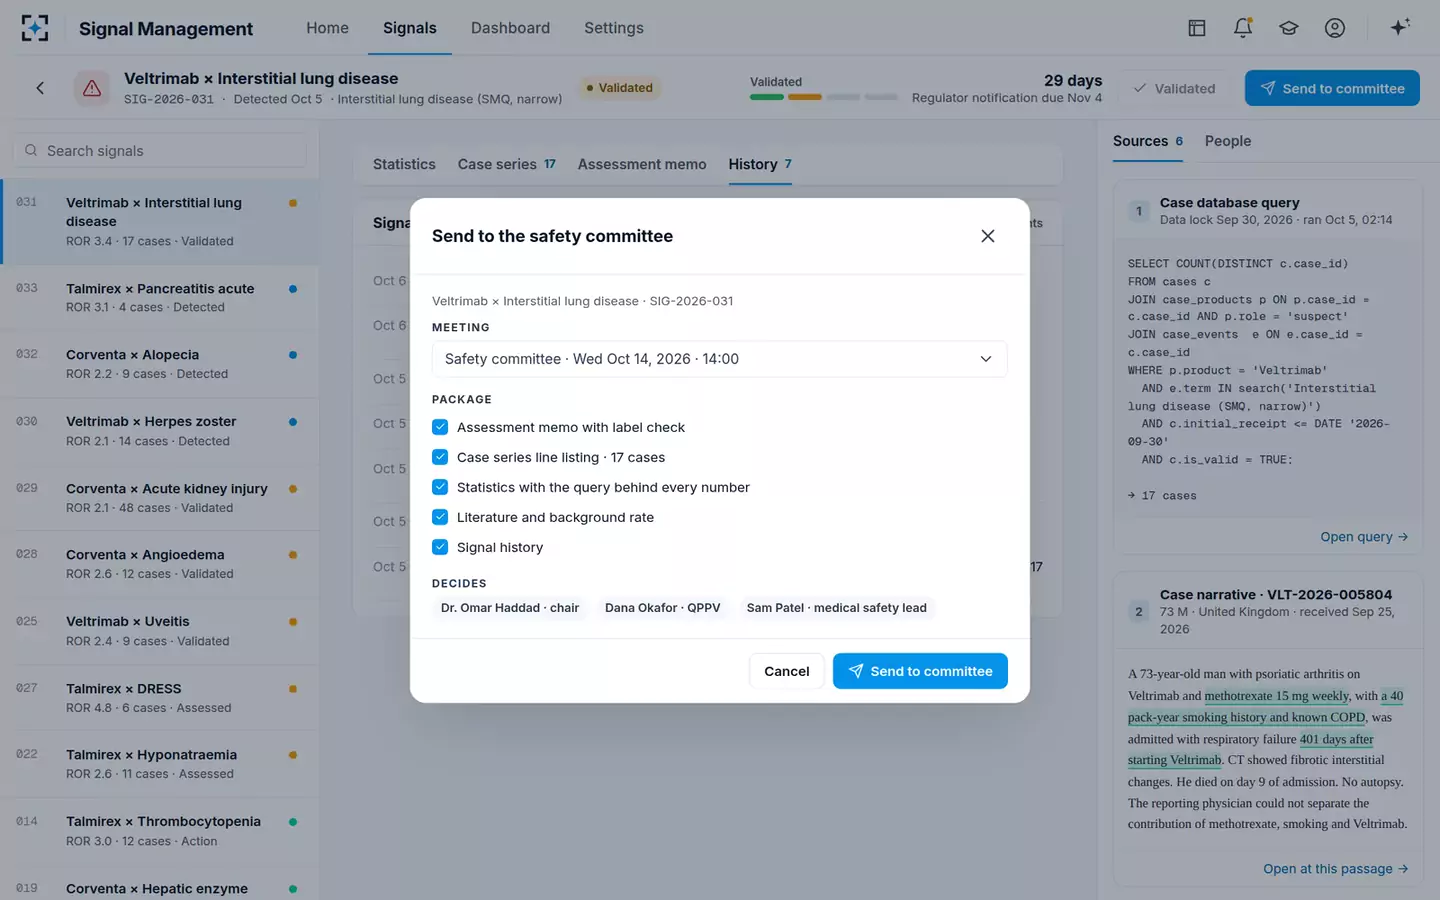Viewport: 1440px width, 900px height.
Task: Select Veltrimab × Uveitis signal
Action: 160,631
